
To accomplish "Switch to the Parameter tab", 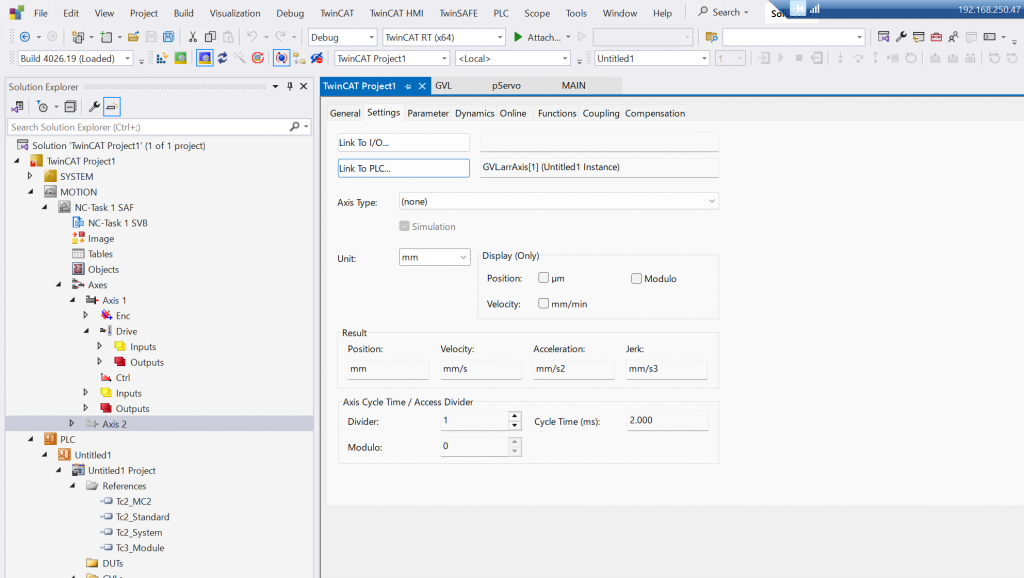I will point(427,113).
